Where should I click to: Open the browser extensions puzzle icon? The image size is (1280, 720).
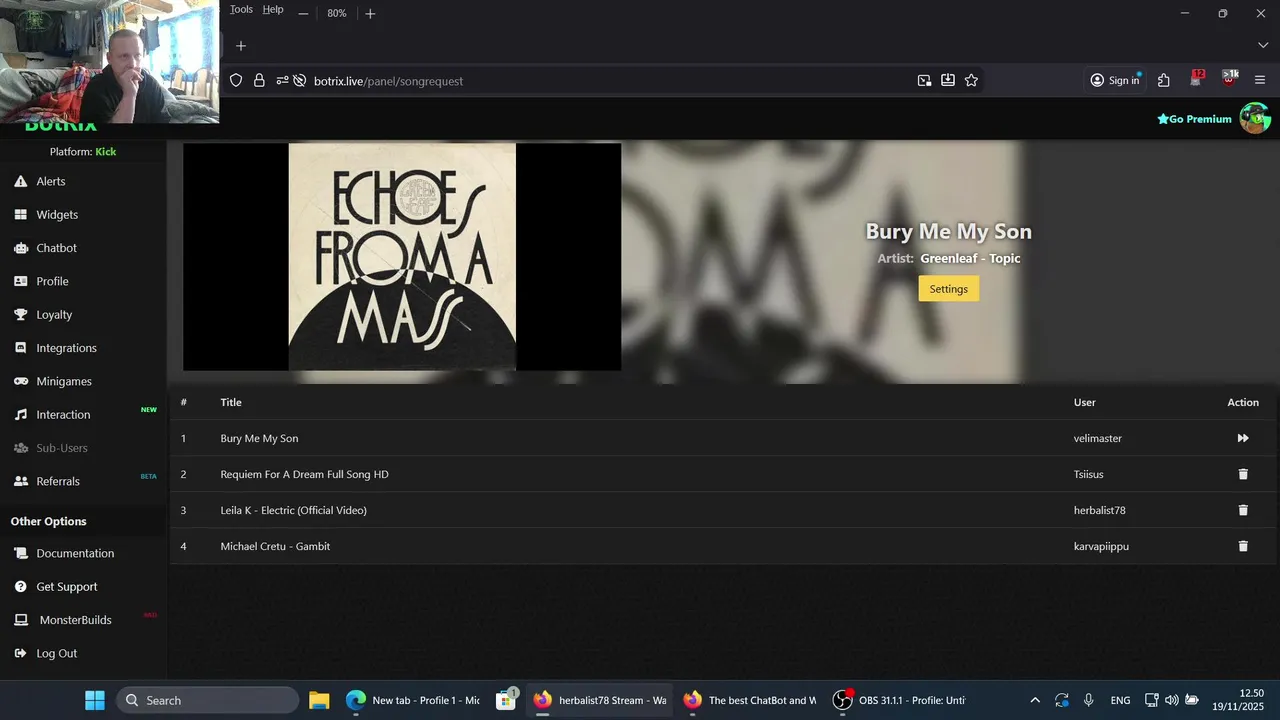coord(1163,81)
